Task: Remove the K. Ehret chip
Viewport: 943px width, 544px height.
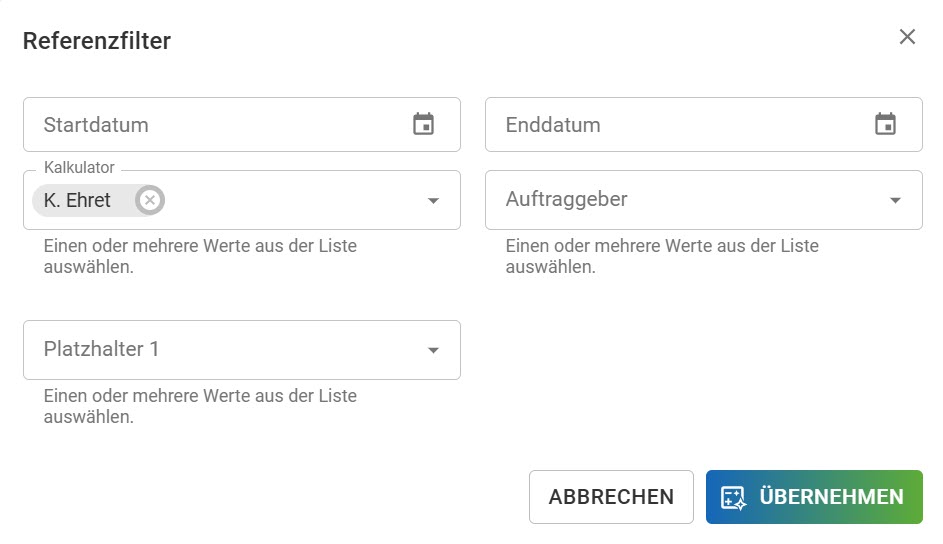Action: [x=150, y=200]
